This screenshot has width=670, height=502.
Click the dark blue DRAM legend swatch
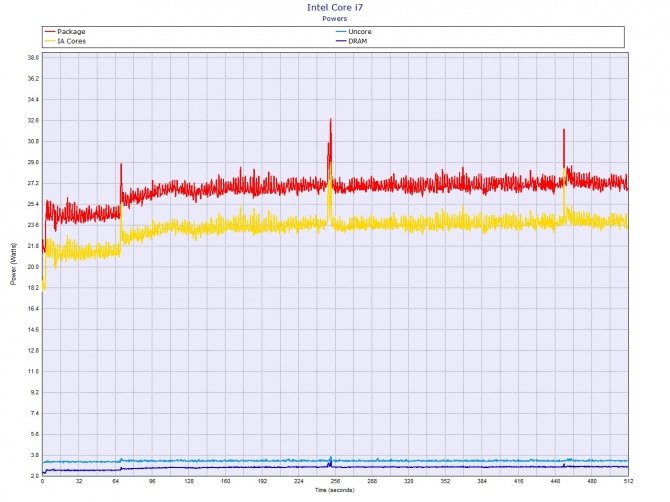[x=341, y=41]
